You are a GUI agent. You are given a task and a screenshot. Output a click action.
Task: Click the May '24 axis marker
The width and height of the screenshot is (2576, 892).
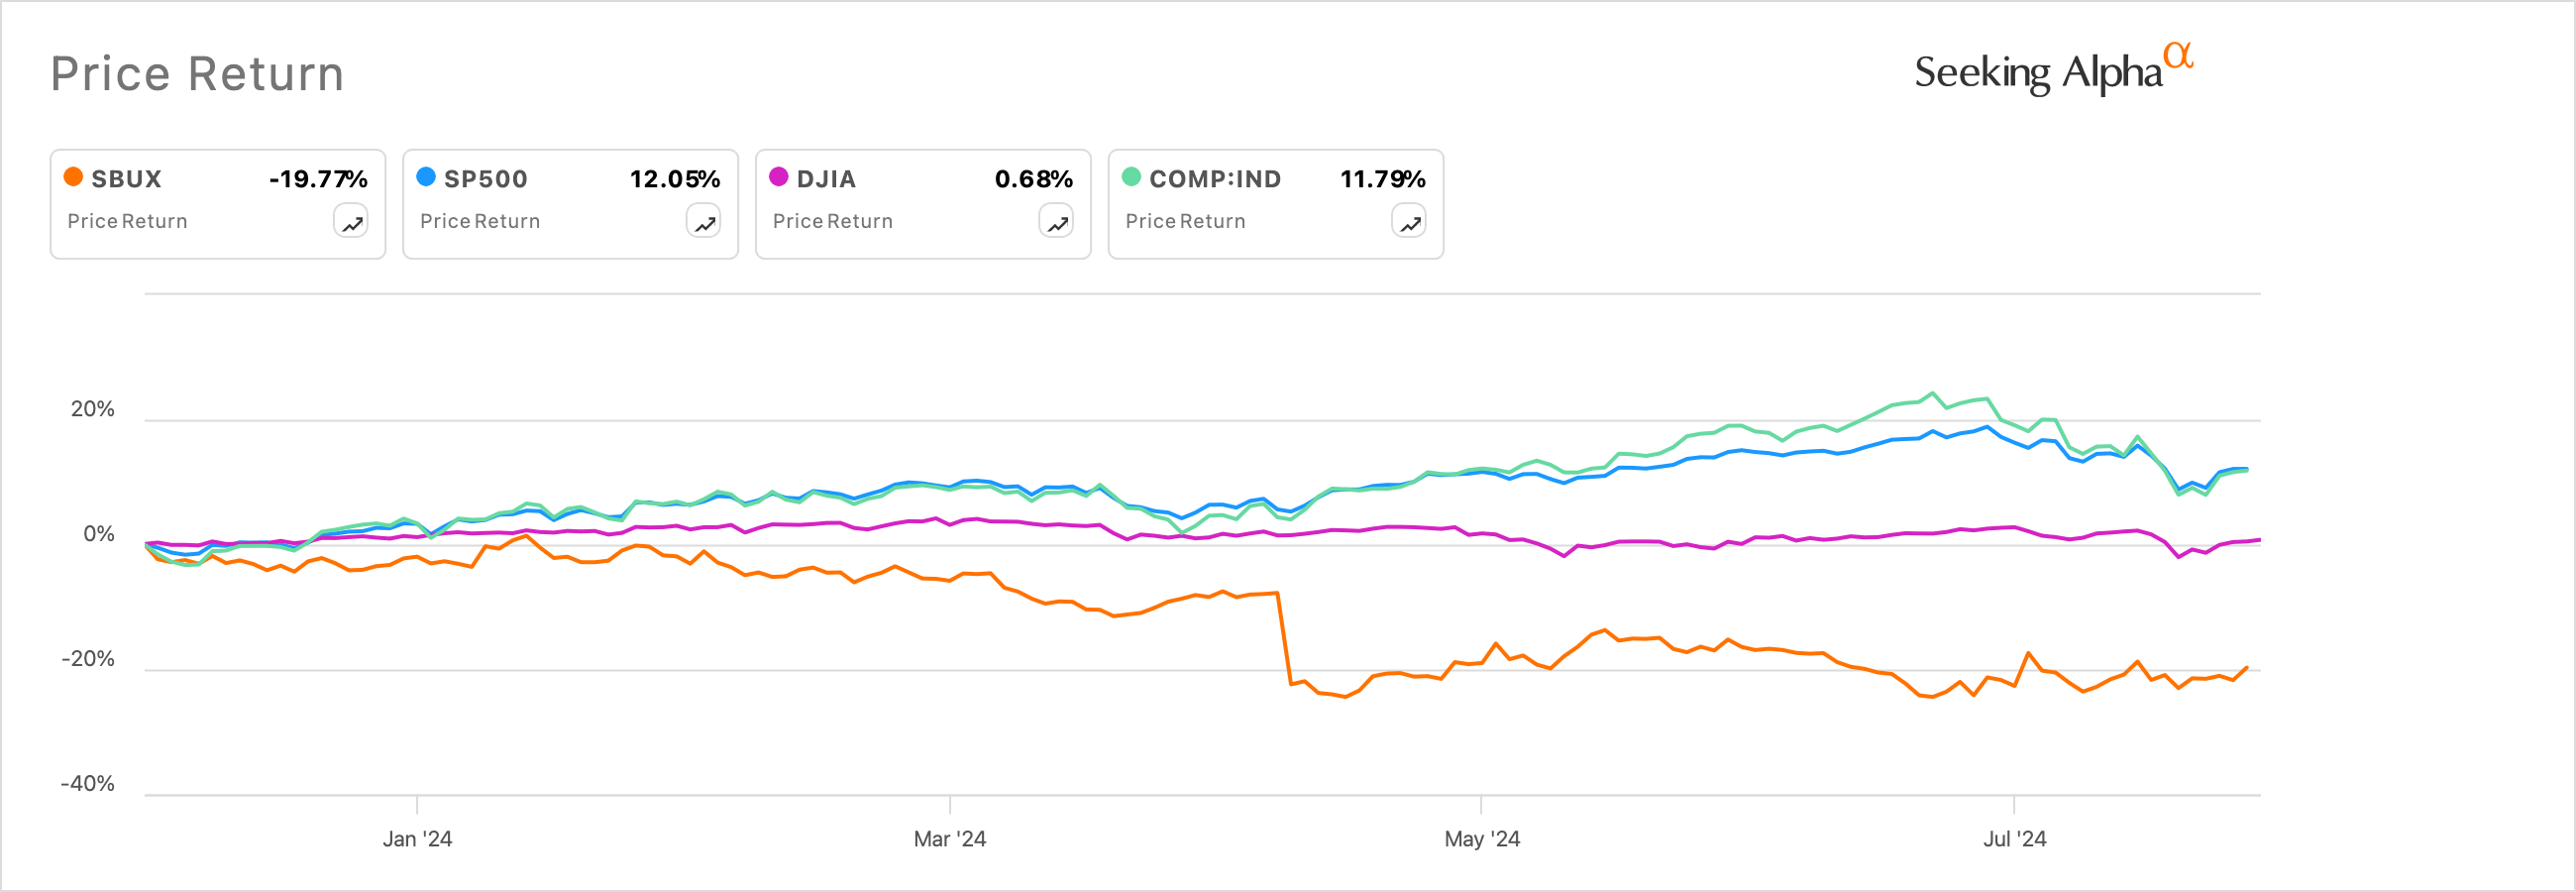(1482, 839)
